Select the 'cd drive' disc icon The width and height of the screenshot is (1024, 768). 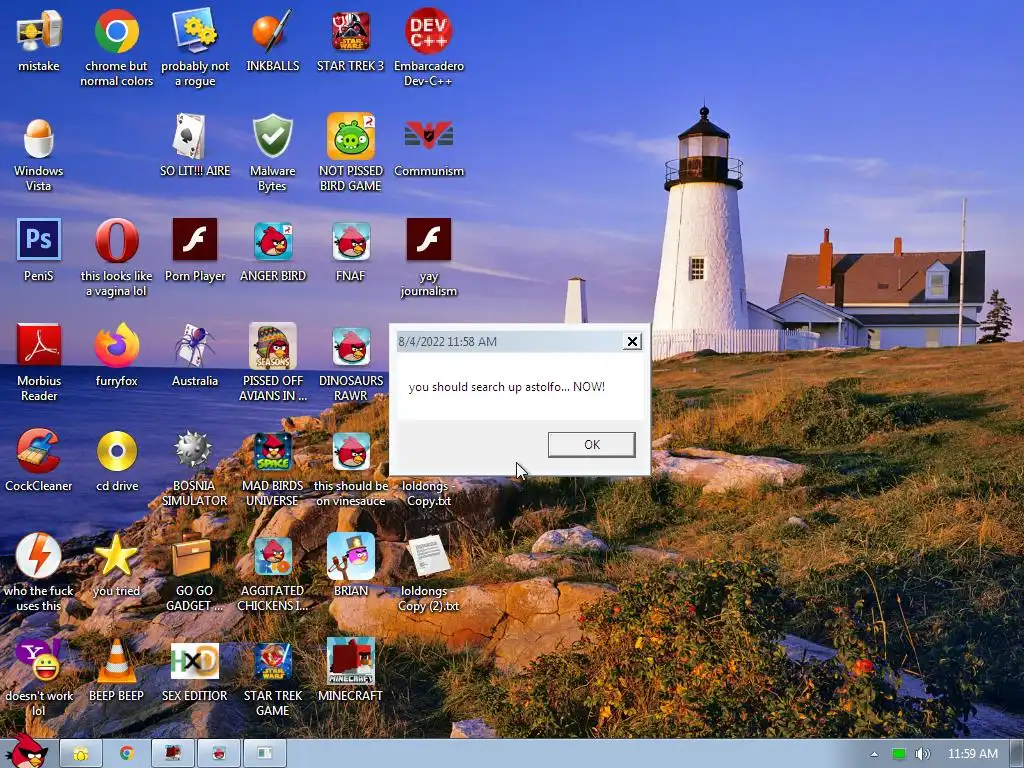[x=117, y=451]
